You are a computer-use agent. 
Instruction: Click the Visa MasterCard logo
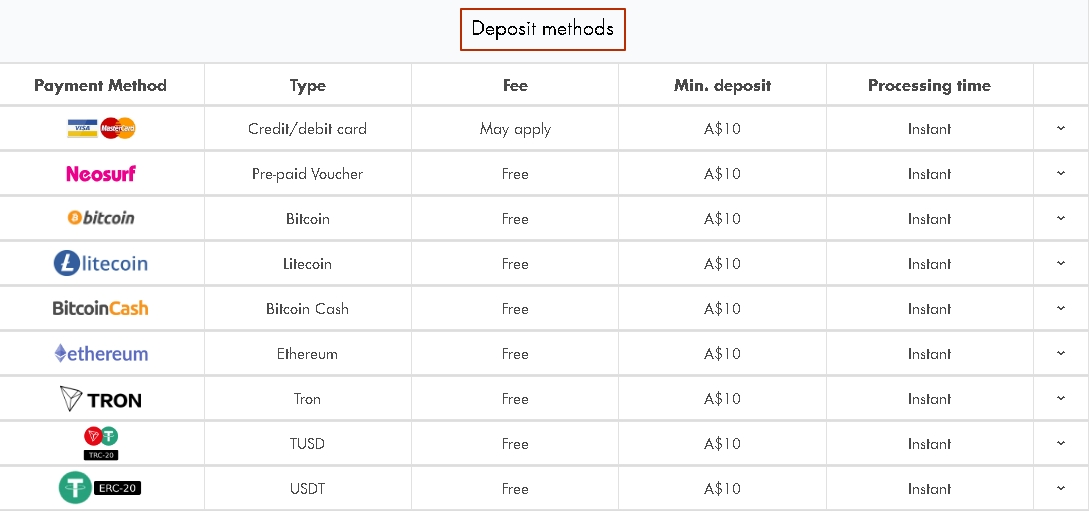click(101, 128)
